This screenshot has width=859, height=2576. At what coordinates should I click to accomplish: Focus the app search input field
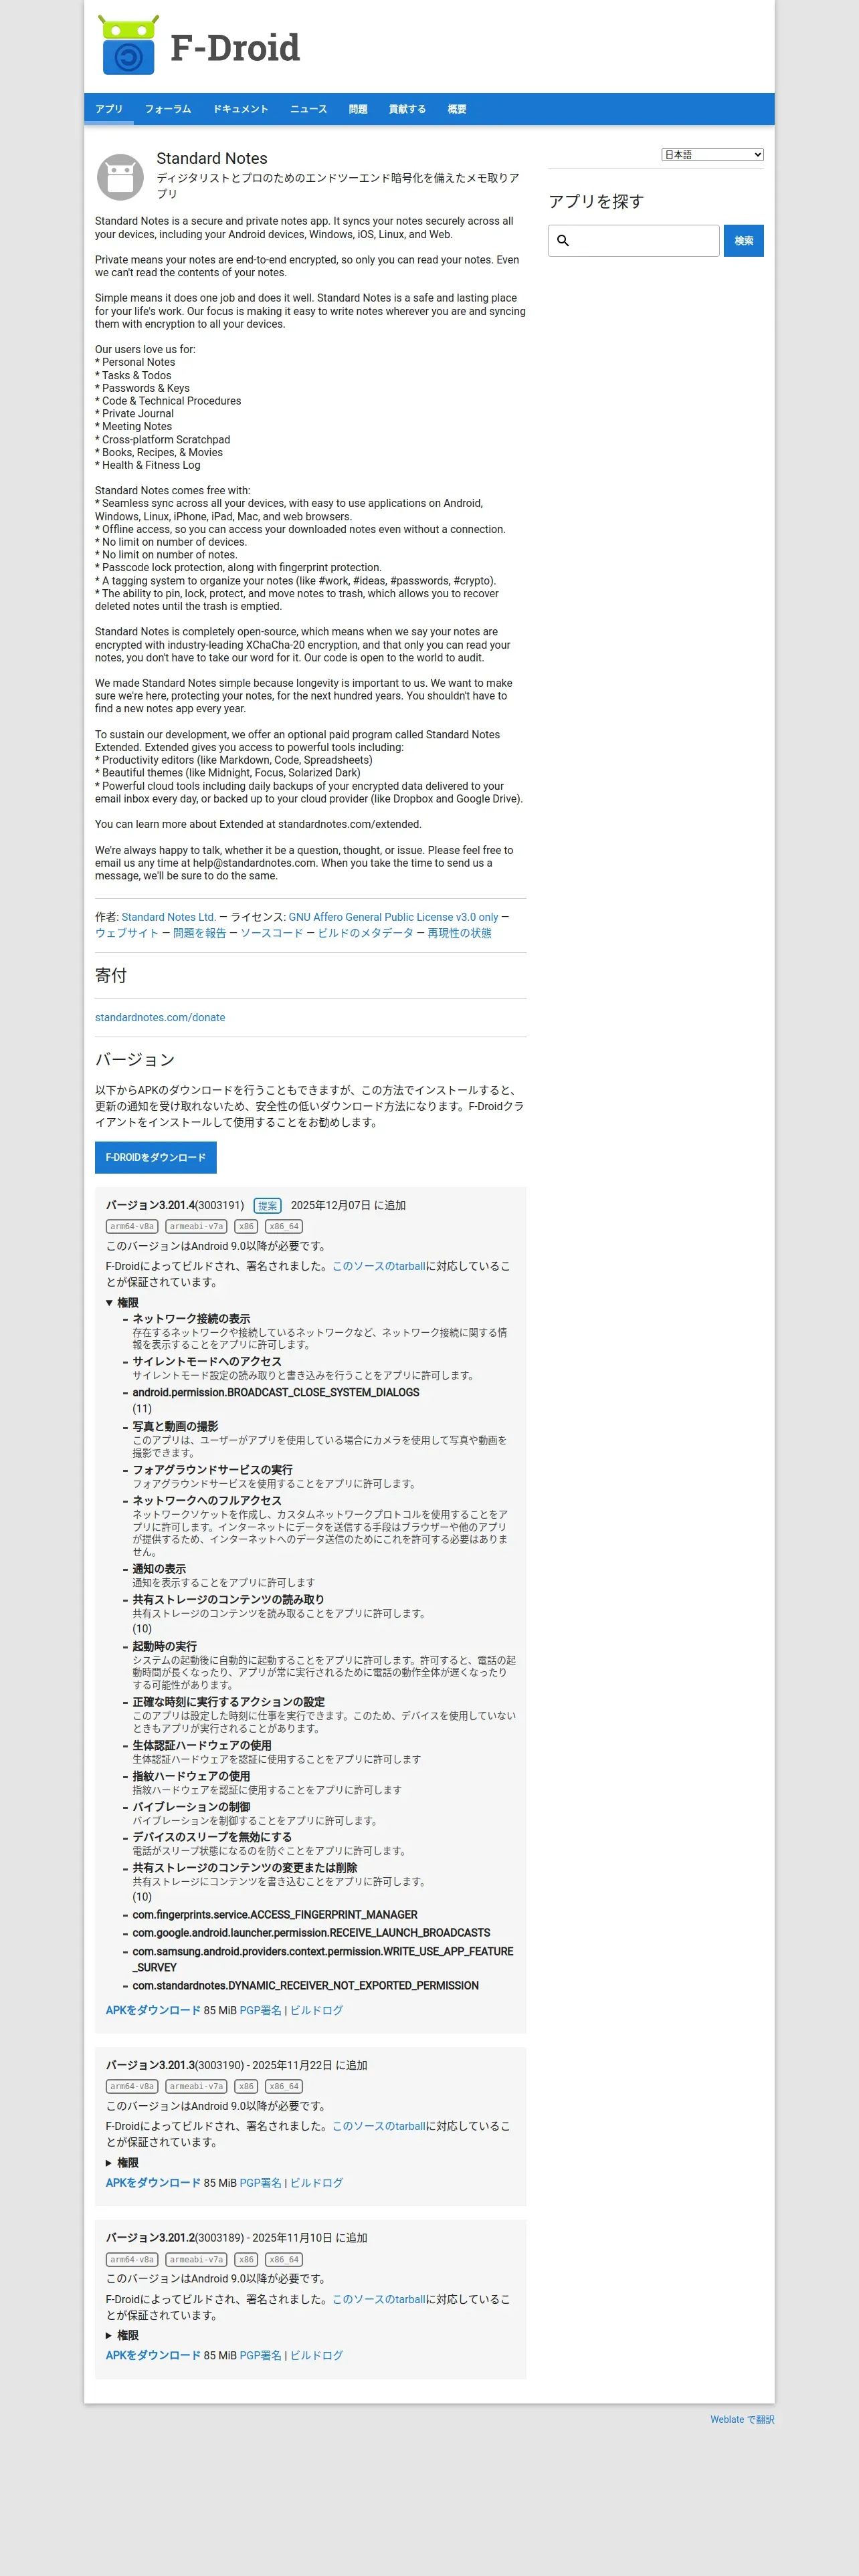(x=634, y=241)
